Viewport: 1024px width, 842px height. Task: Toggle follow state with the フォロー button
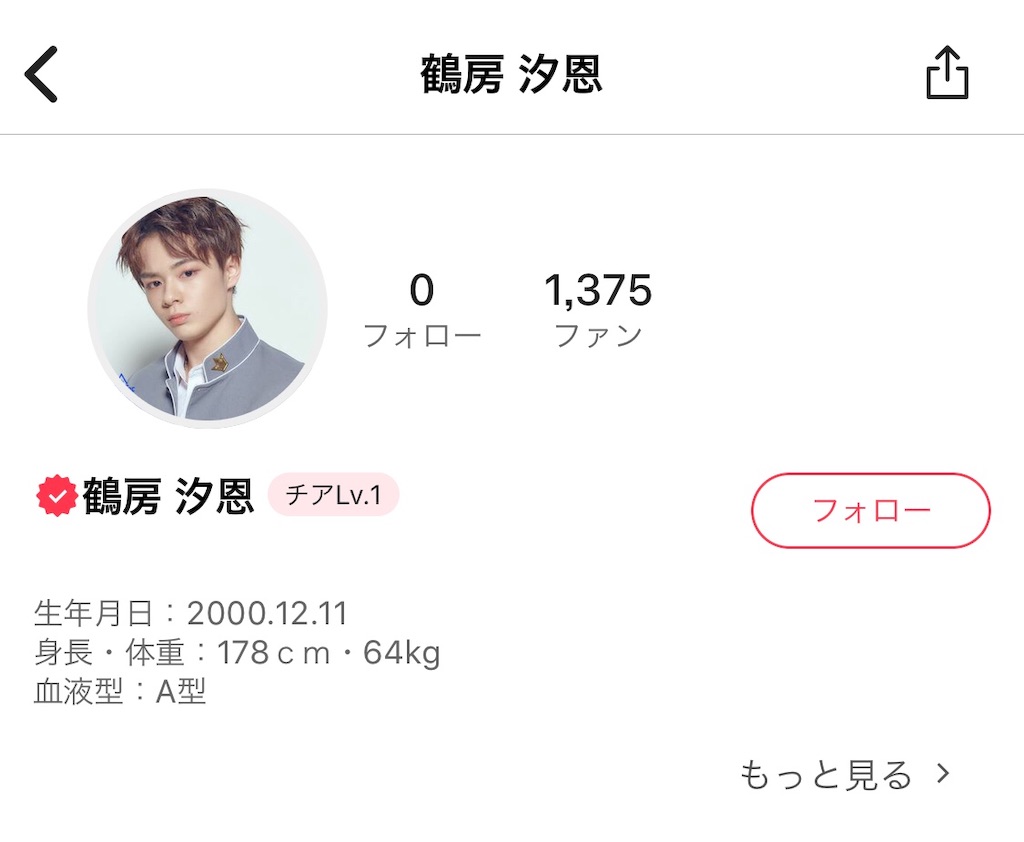[x=869, y=511]
